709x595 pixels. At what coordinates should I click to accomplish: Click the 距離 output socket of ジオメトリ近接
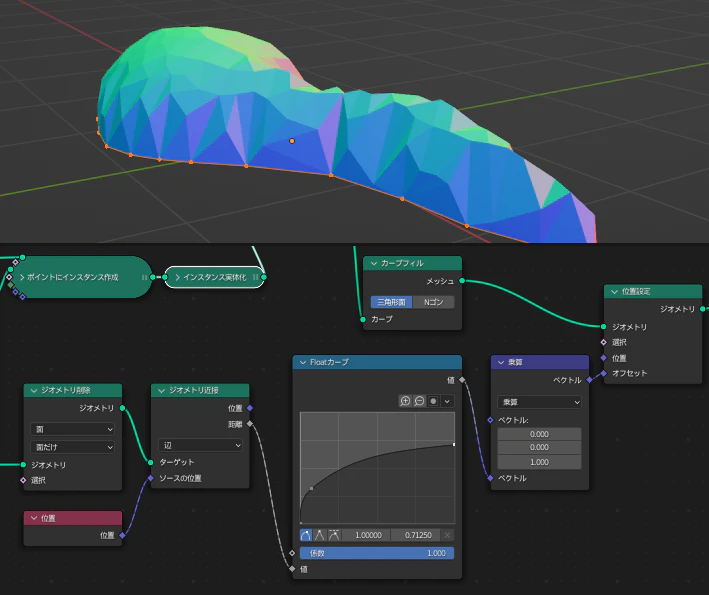(250, 424)
